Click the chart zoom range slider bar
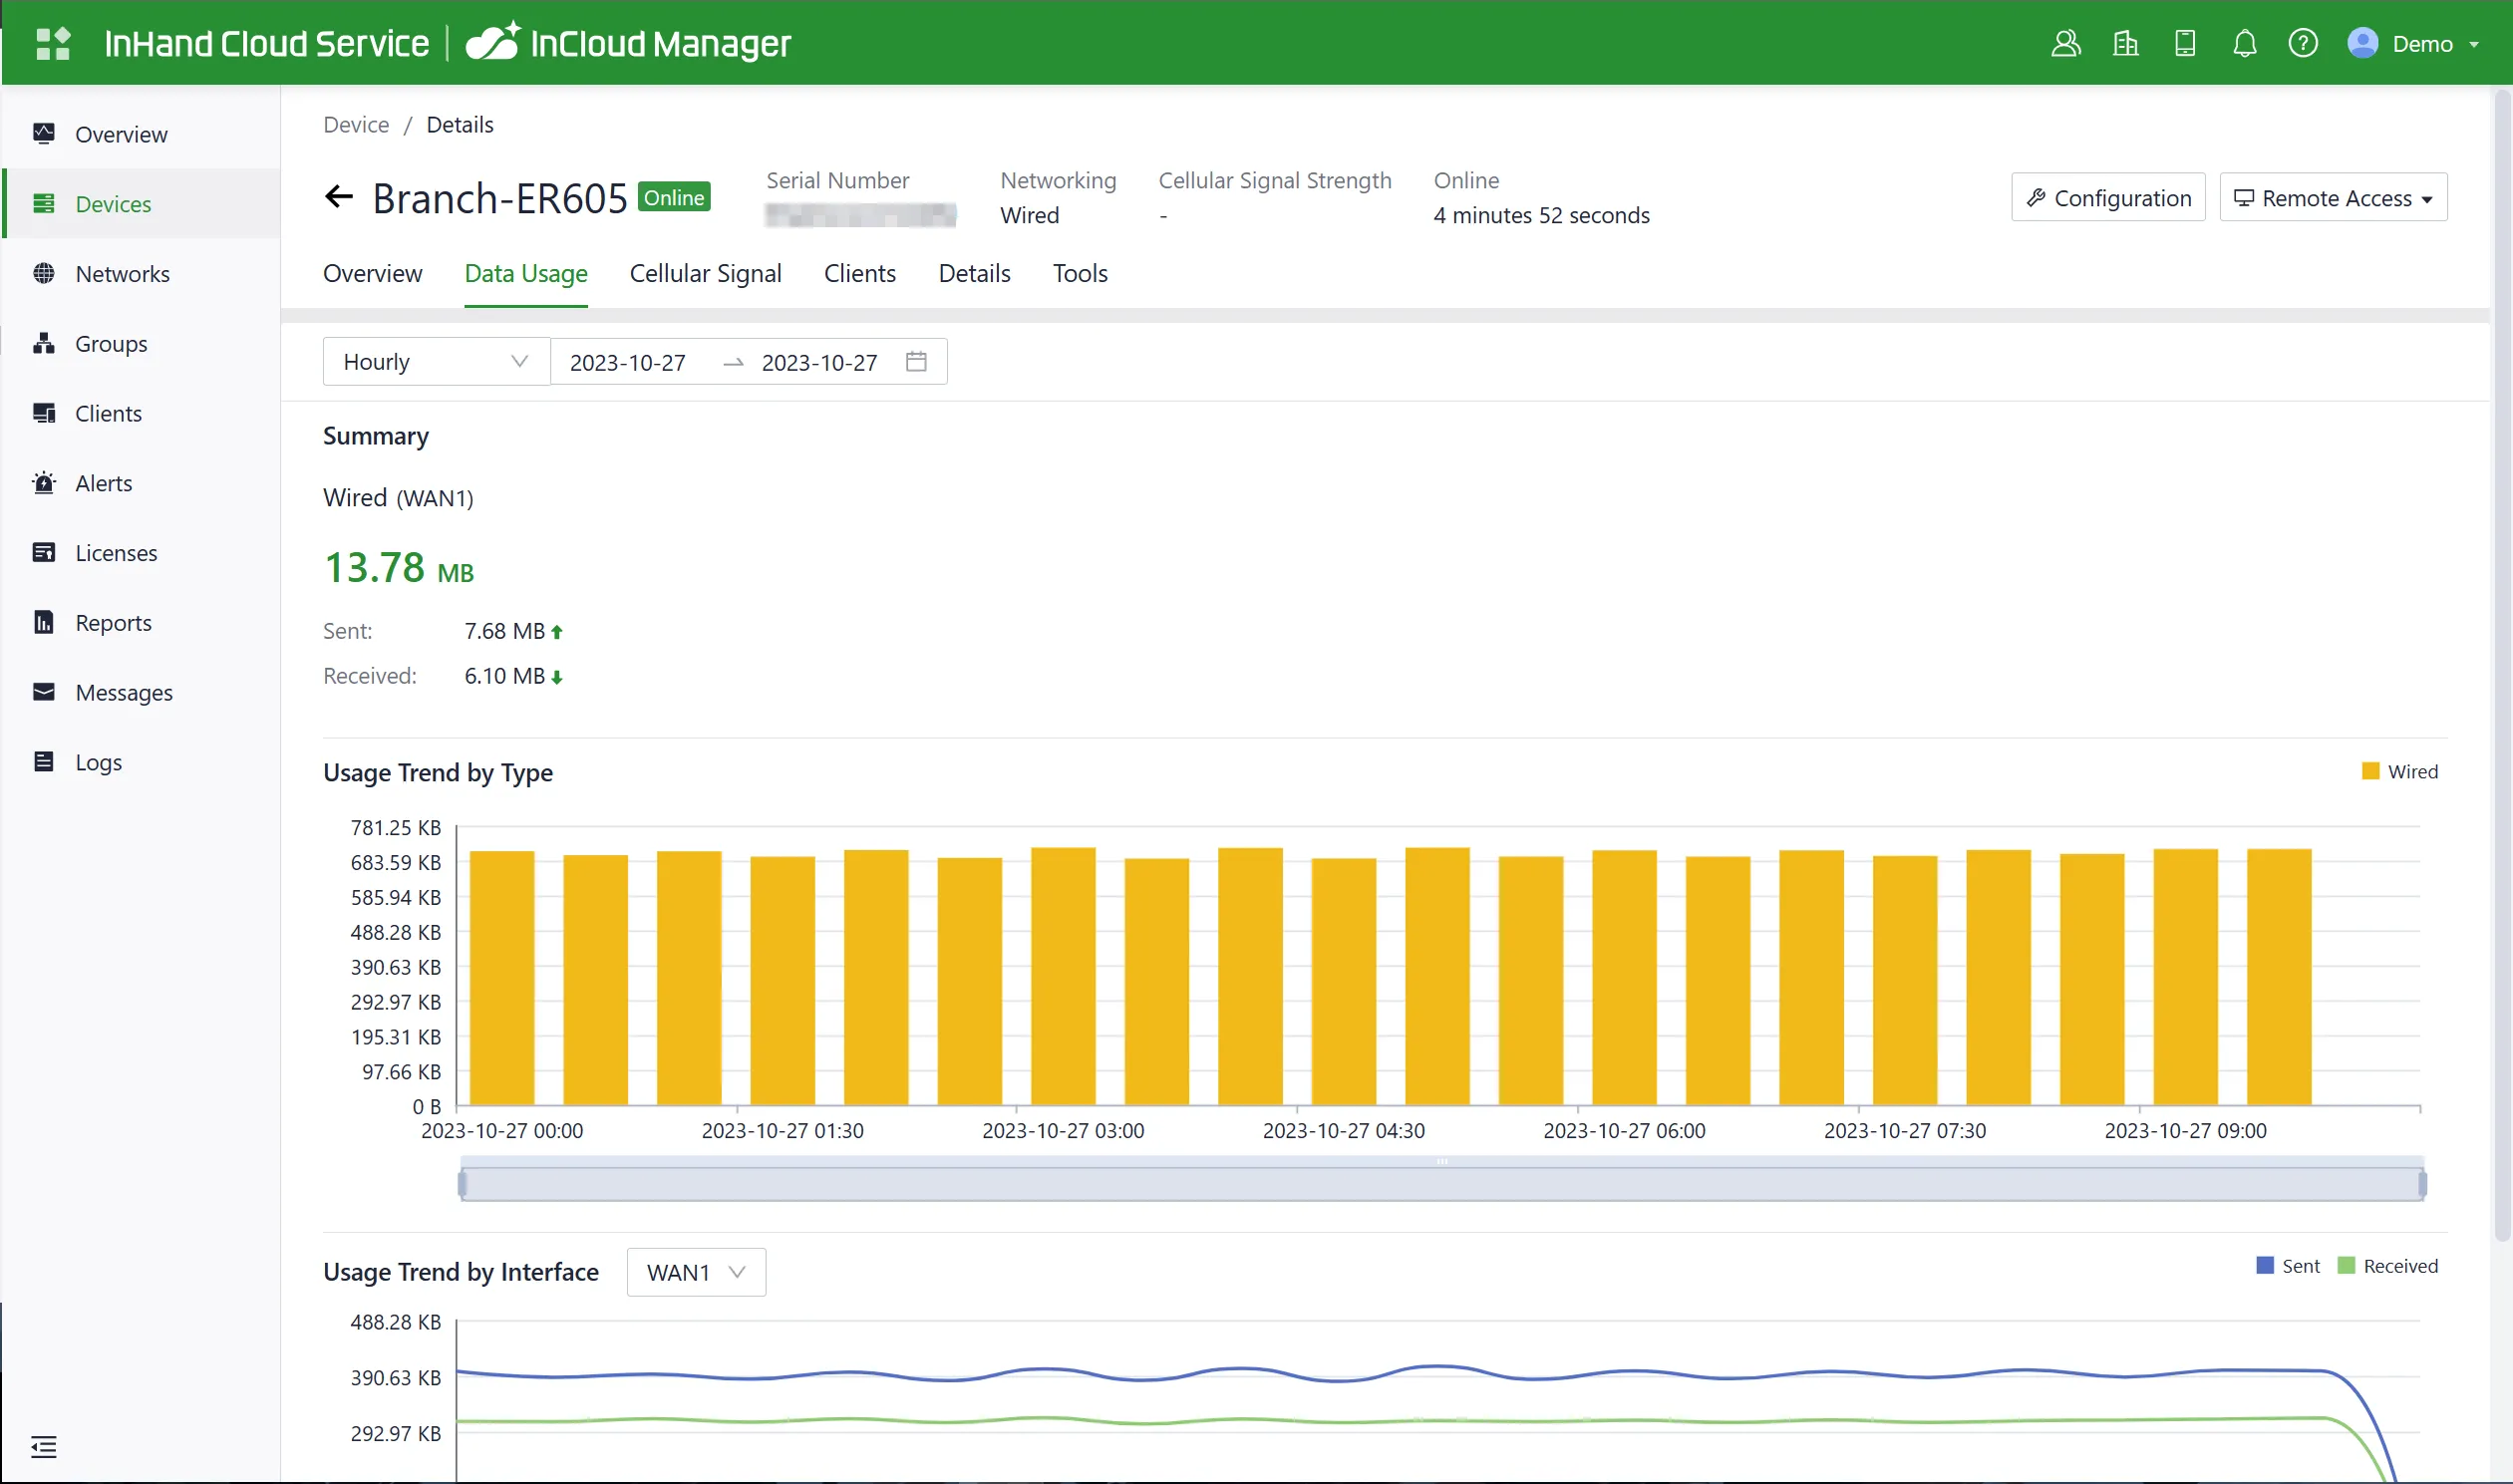Image resolution: width=2513 pixels, height=1484 pixels. pos(1441,1183)
